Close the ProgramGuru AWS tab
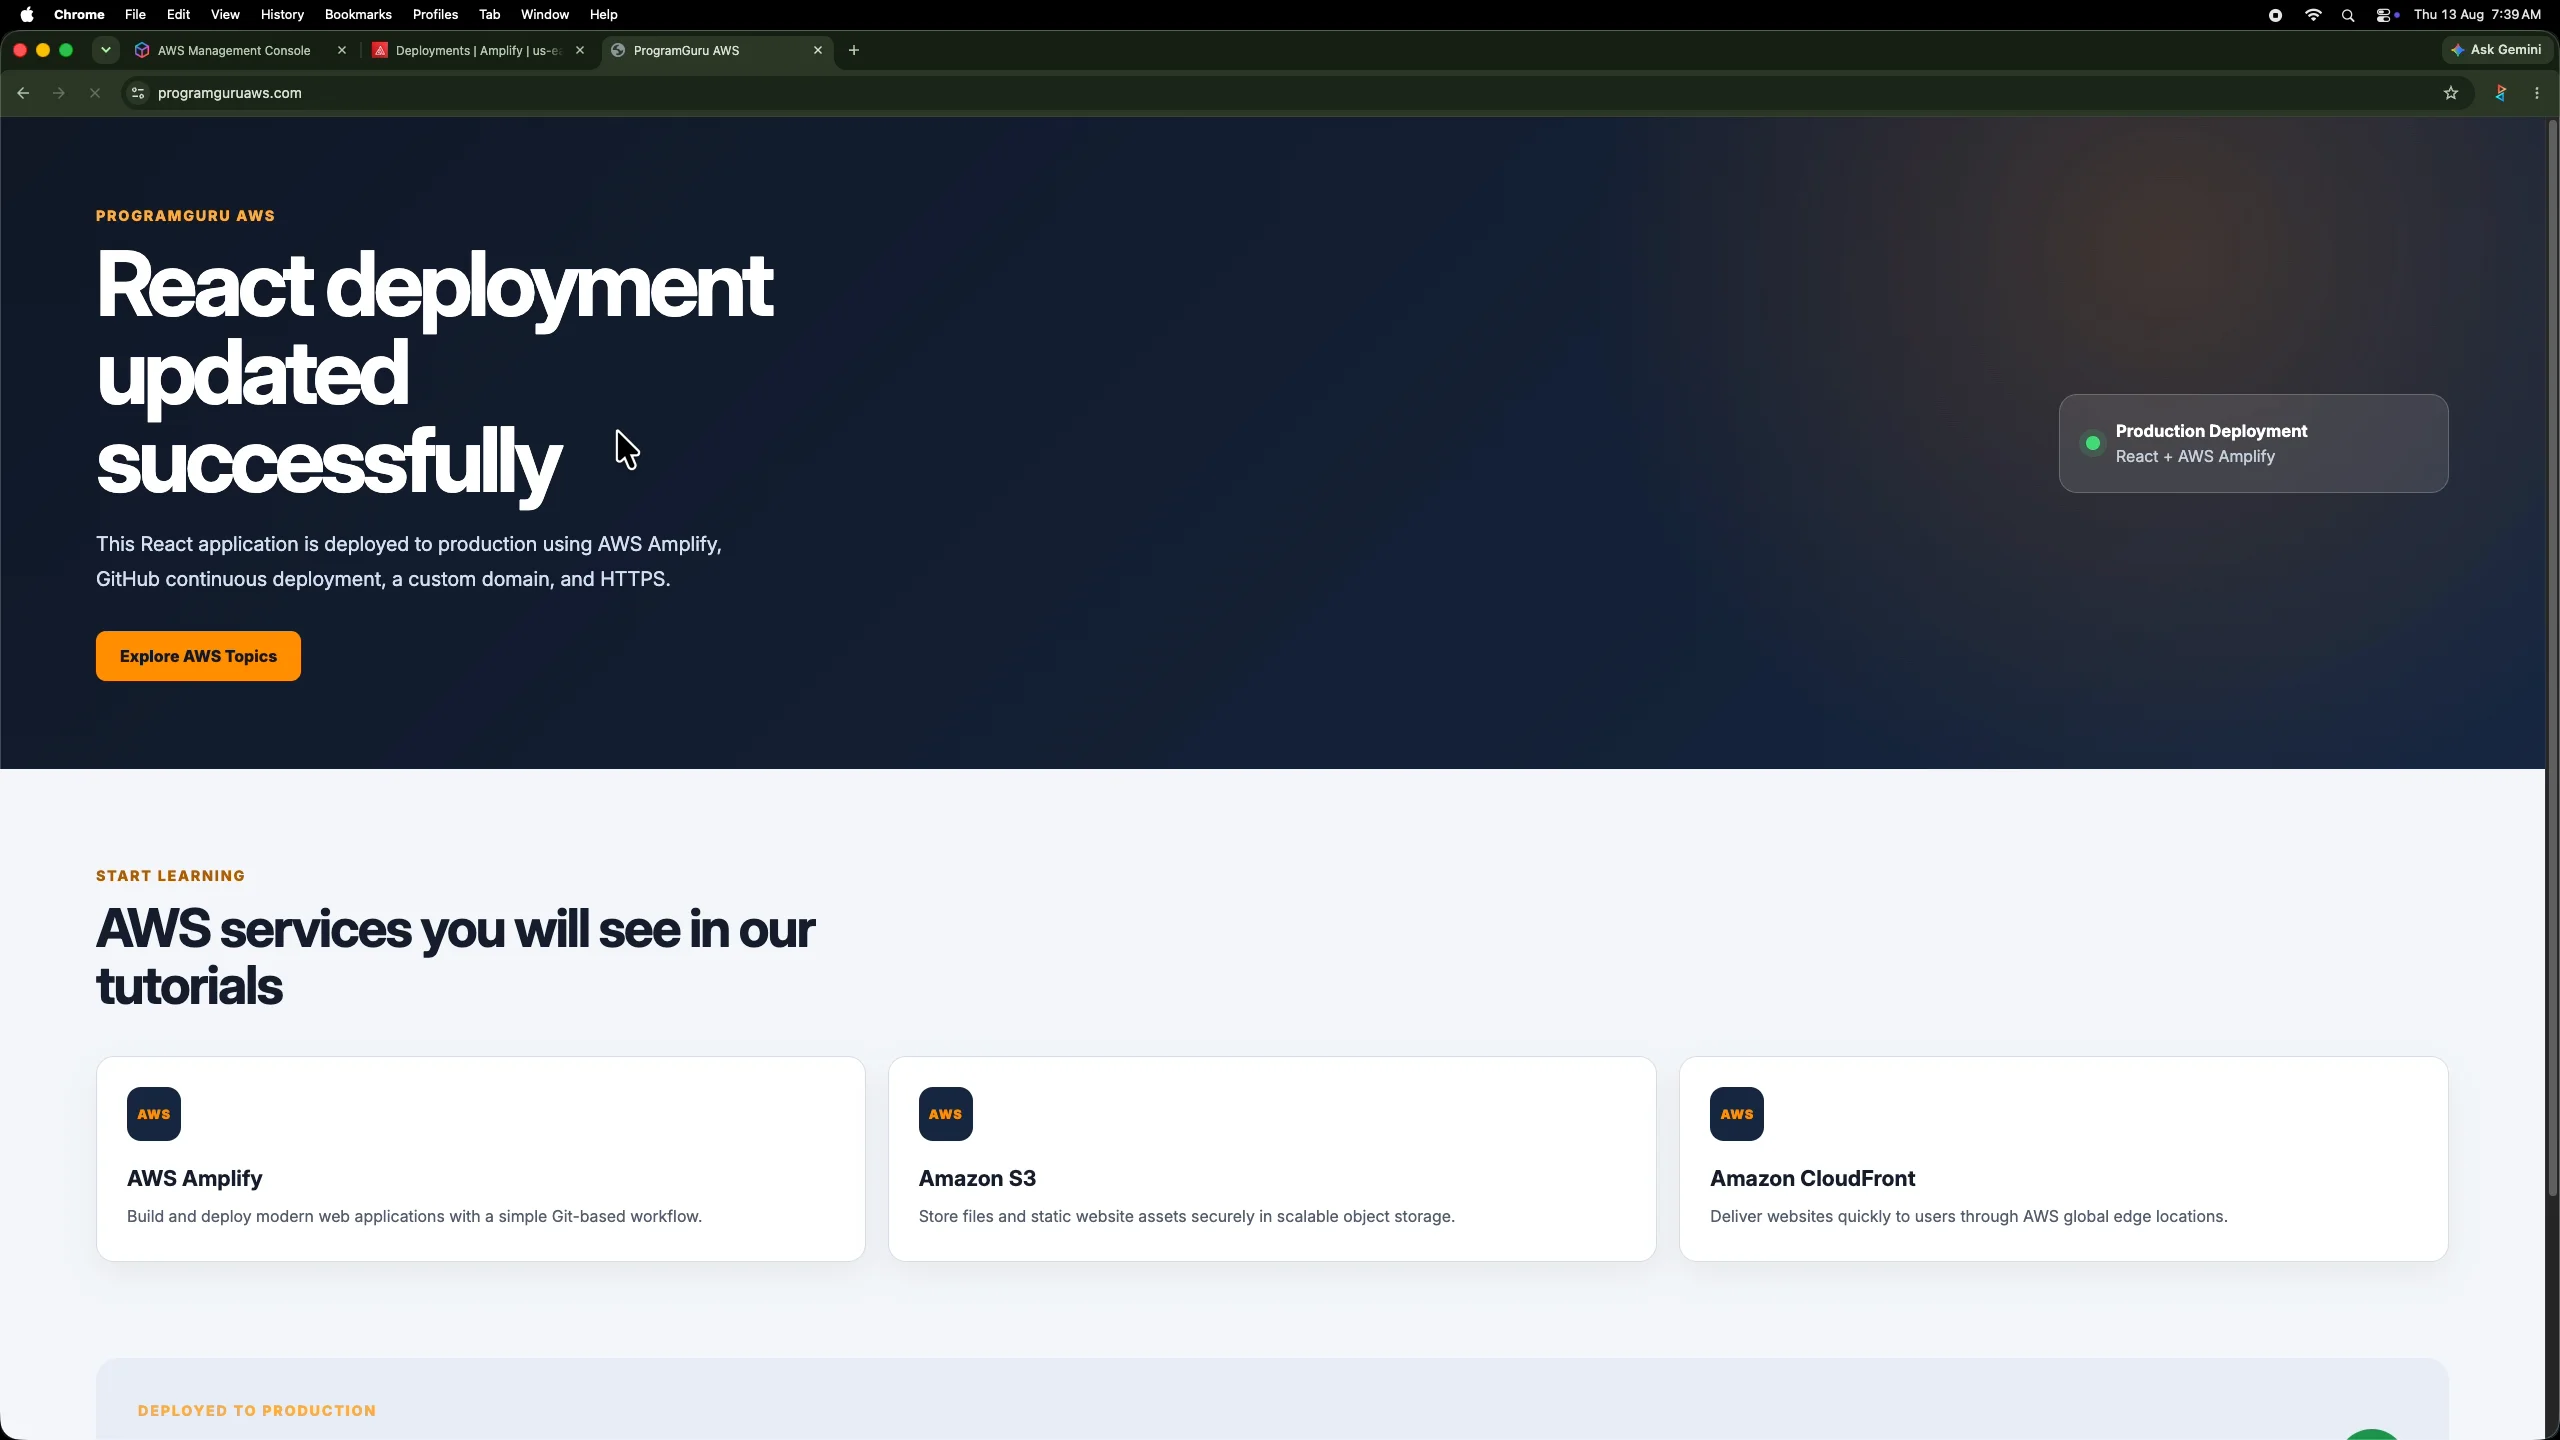The height and width of the screenshot is (1440, 2560). 818,50
